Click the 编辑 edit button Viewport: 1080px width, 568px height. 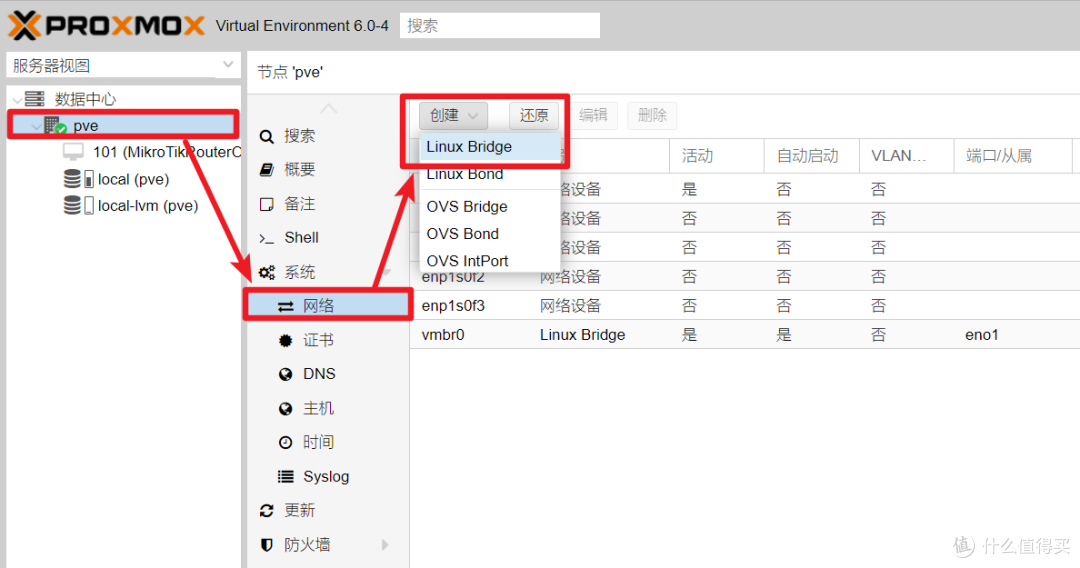[x=593, y=115]
